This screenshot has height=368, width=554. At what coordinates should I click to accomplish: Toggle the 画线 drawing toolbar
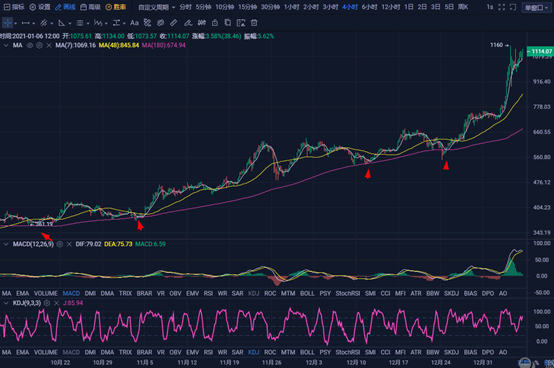pos(65,7)
